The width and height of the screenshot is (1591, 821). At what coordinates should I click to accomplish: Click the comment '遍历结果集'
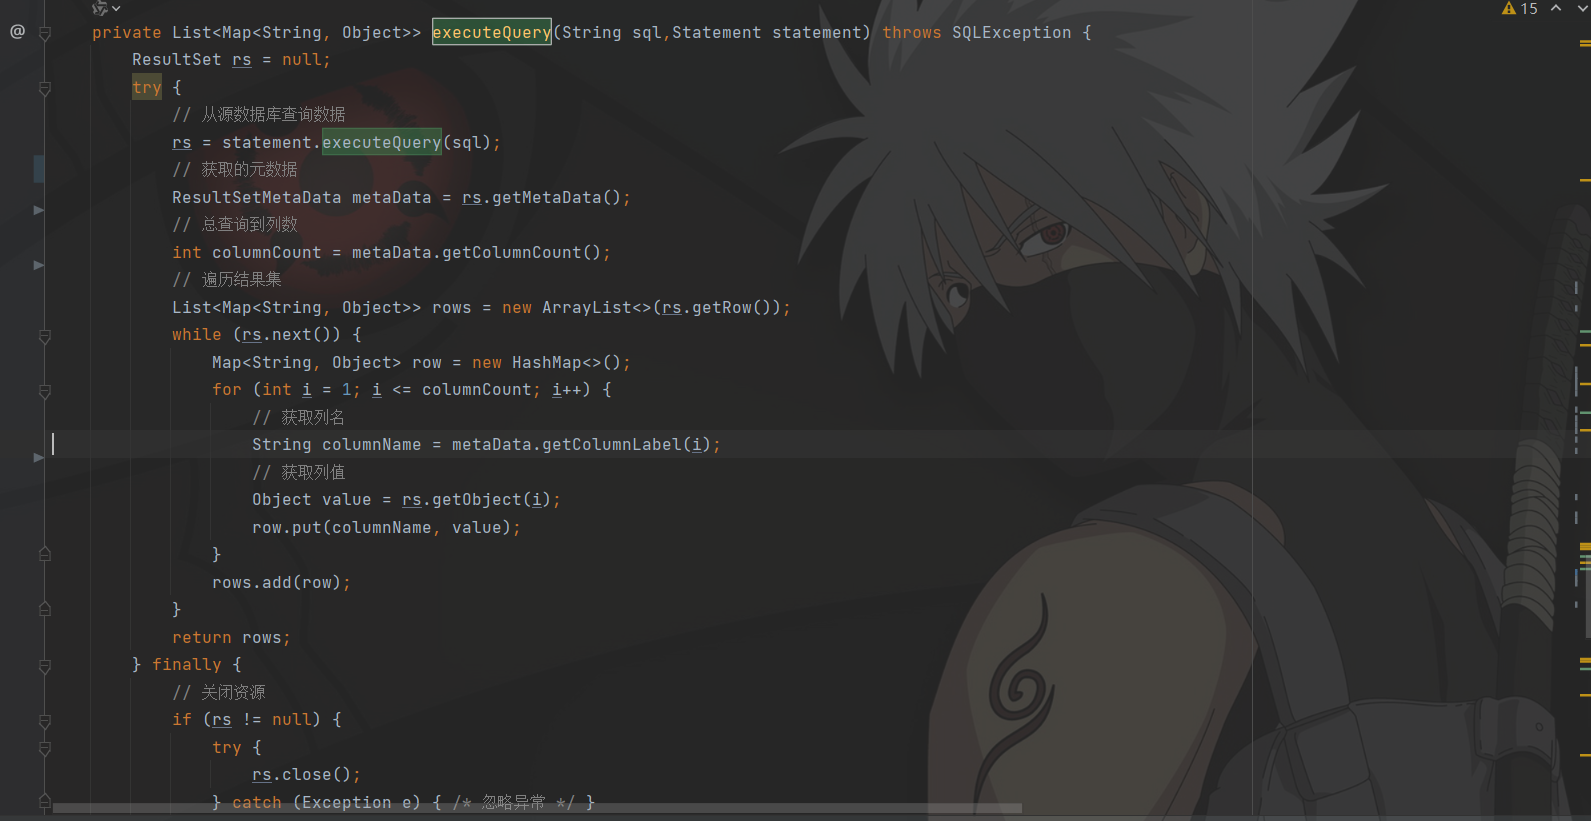click(x=241, y=279)
